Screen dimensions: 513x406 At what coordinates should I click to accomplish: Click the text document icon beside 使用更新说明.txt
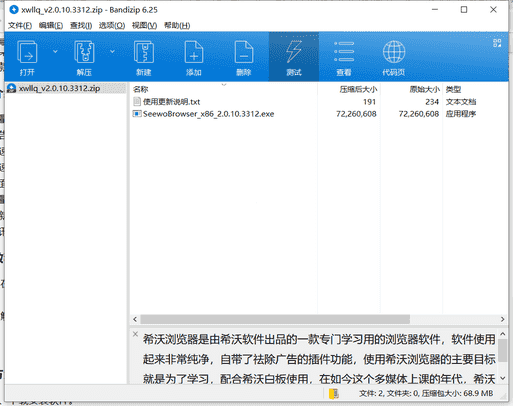click(137, 101)
